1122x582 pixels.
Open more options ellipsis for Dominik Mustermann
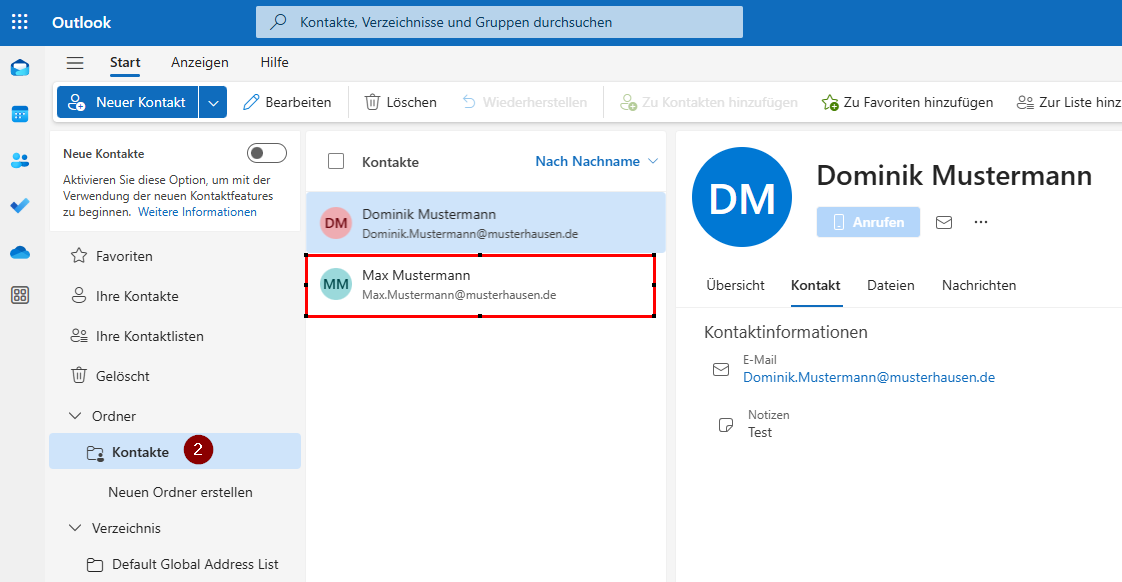click(x=981, y=222)
